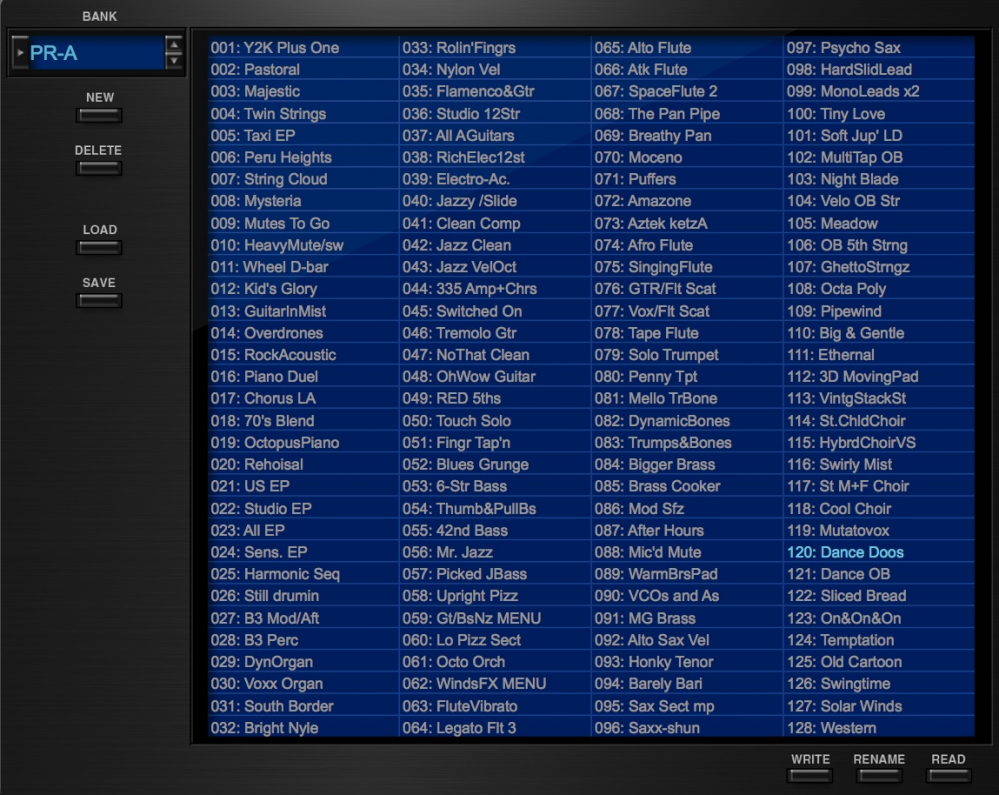Viewport: 999px width, 795px height.
Task: Step bank down with the down arrow
Action: (x=174, y=61)
